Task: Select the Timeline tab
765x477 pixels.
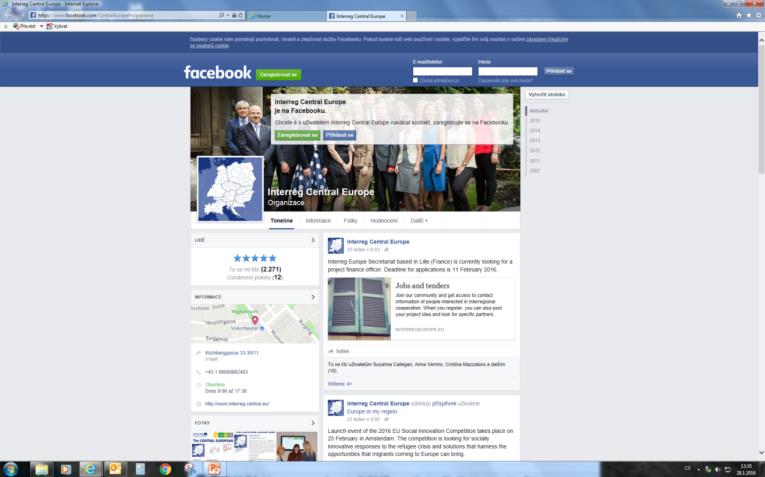Action: click(282, 221)
